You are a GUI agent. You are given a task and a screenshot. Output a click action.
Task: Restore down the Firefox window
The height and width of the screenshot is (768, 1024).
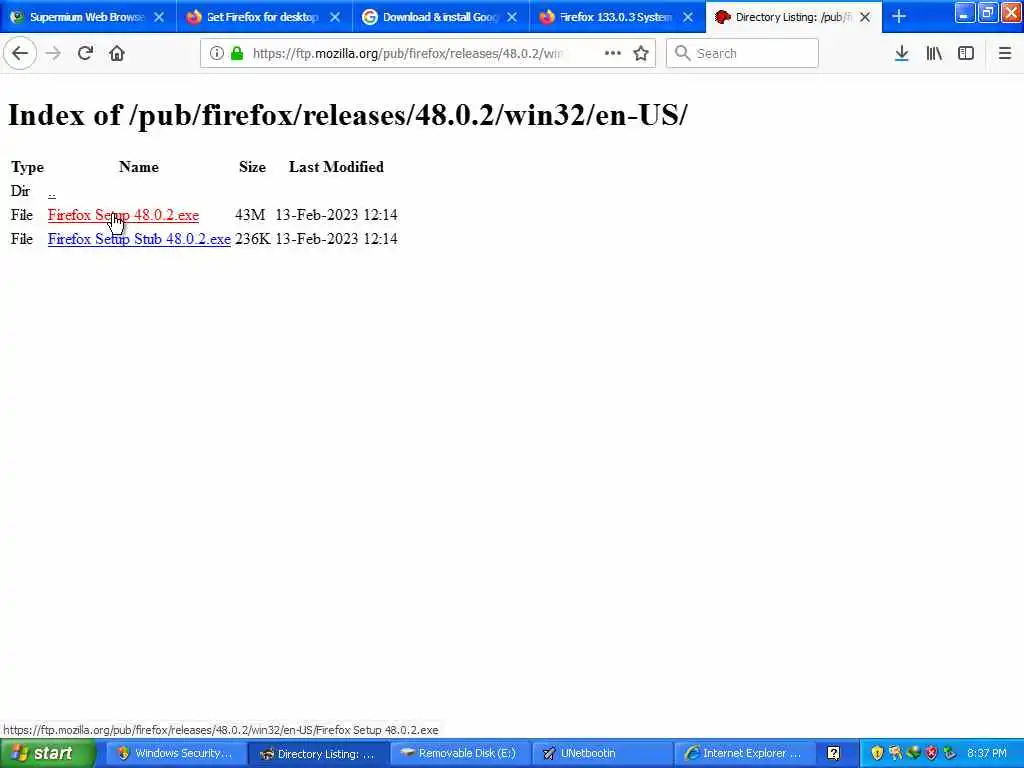(x=988, y=12)
